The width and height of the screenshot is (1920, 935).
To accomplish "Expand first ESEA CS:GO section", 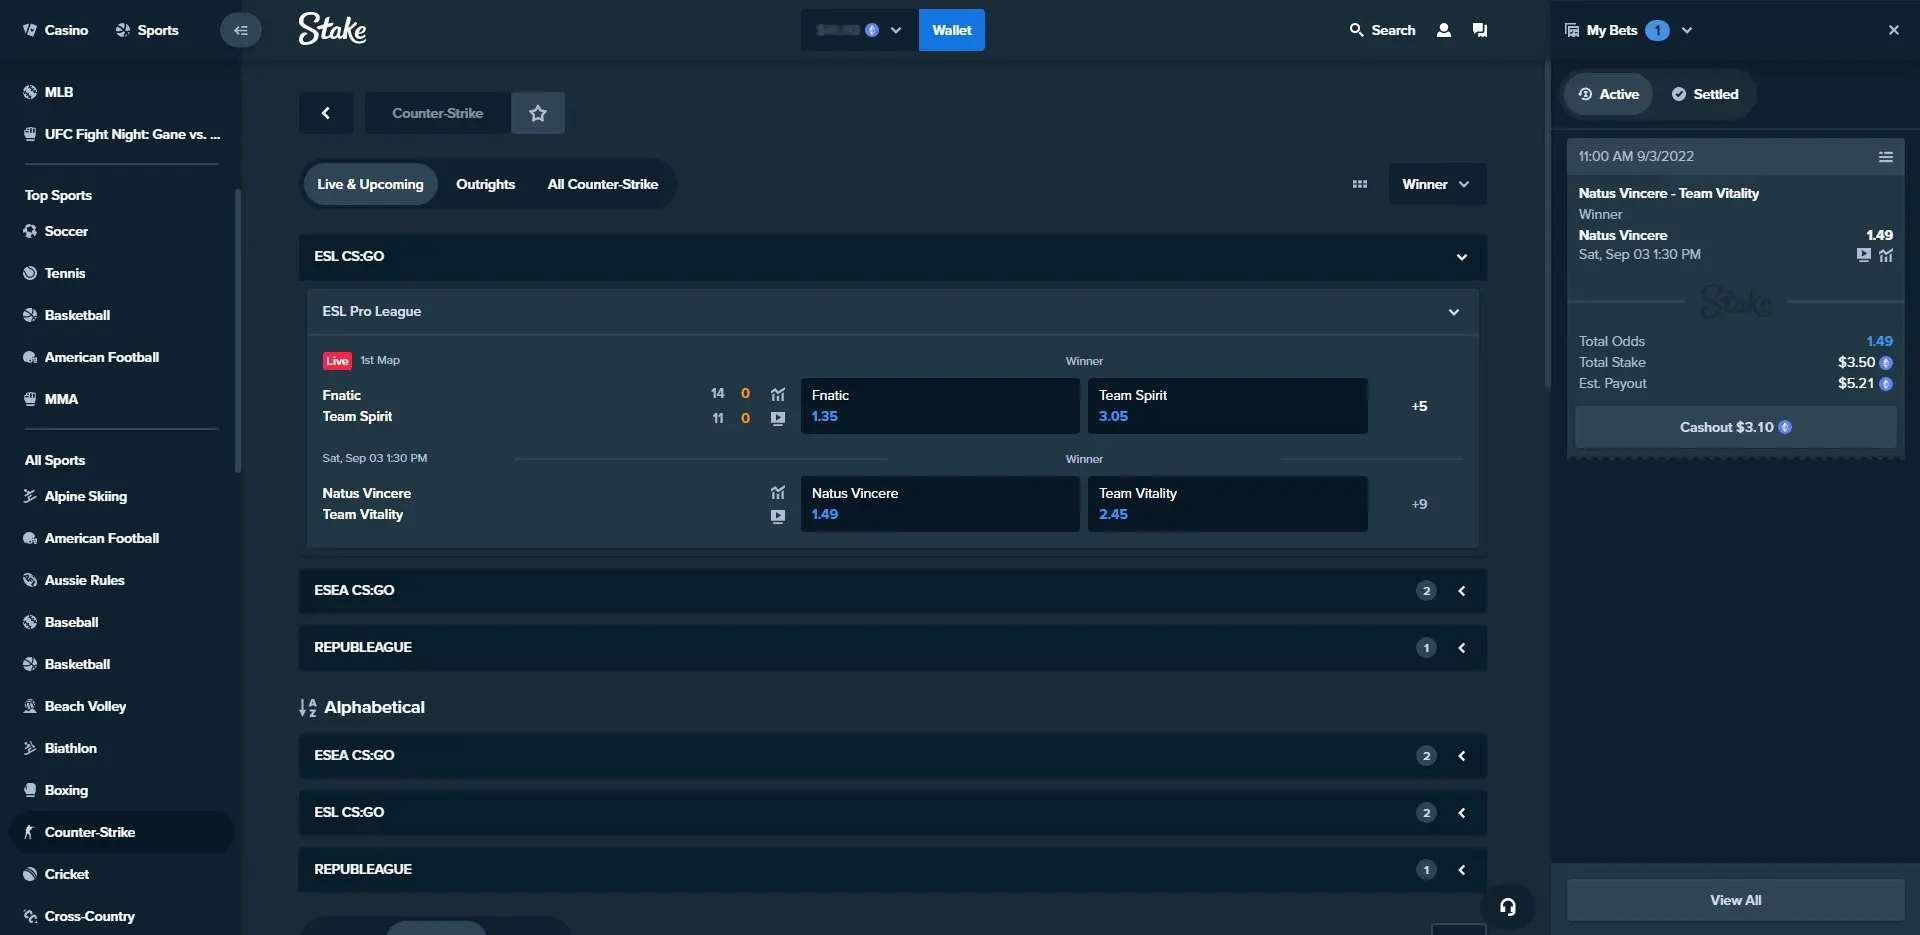I will 892,590.
